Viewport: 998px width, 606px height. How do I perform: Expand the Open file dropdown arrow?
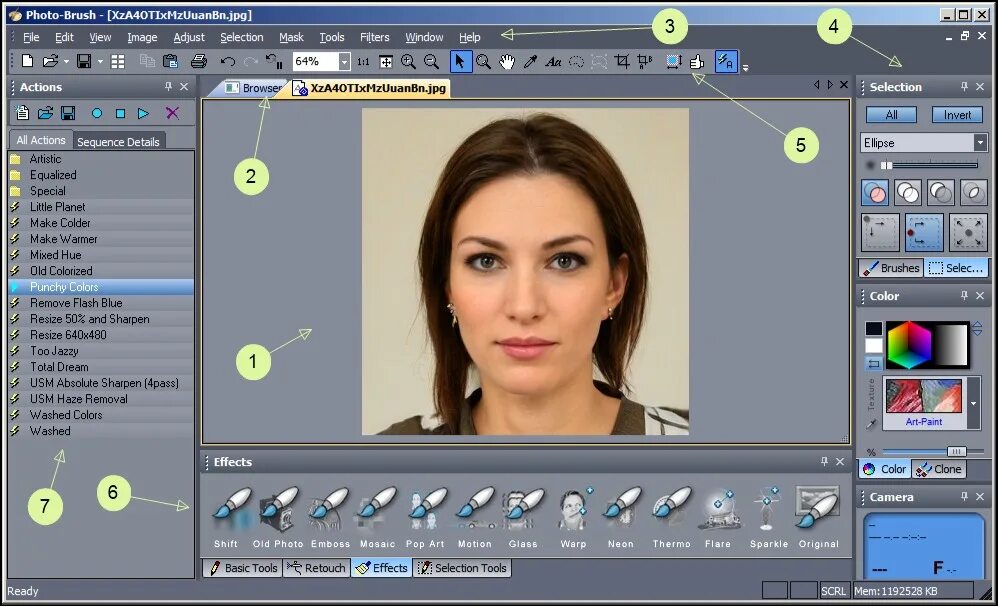coord(66,62)
